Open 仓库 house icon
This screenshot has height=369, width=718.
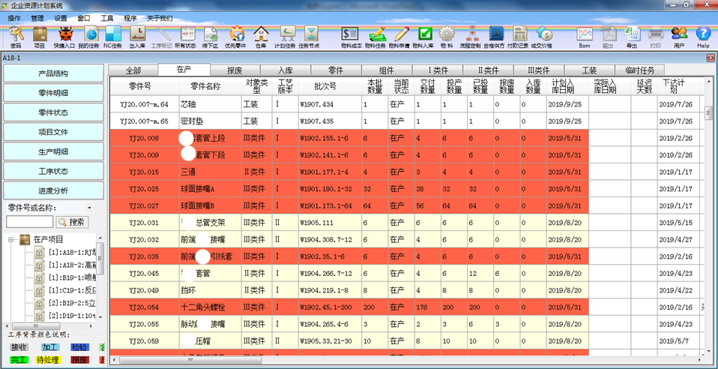[x=261, y=37]
